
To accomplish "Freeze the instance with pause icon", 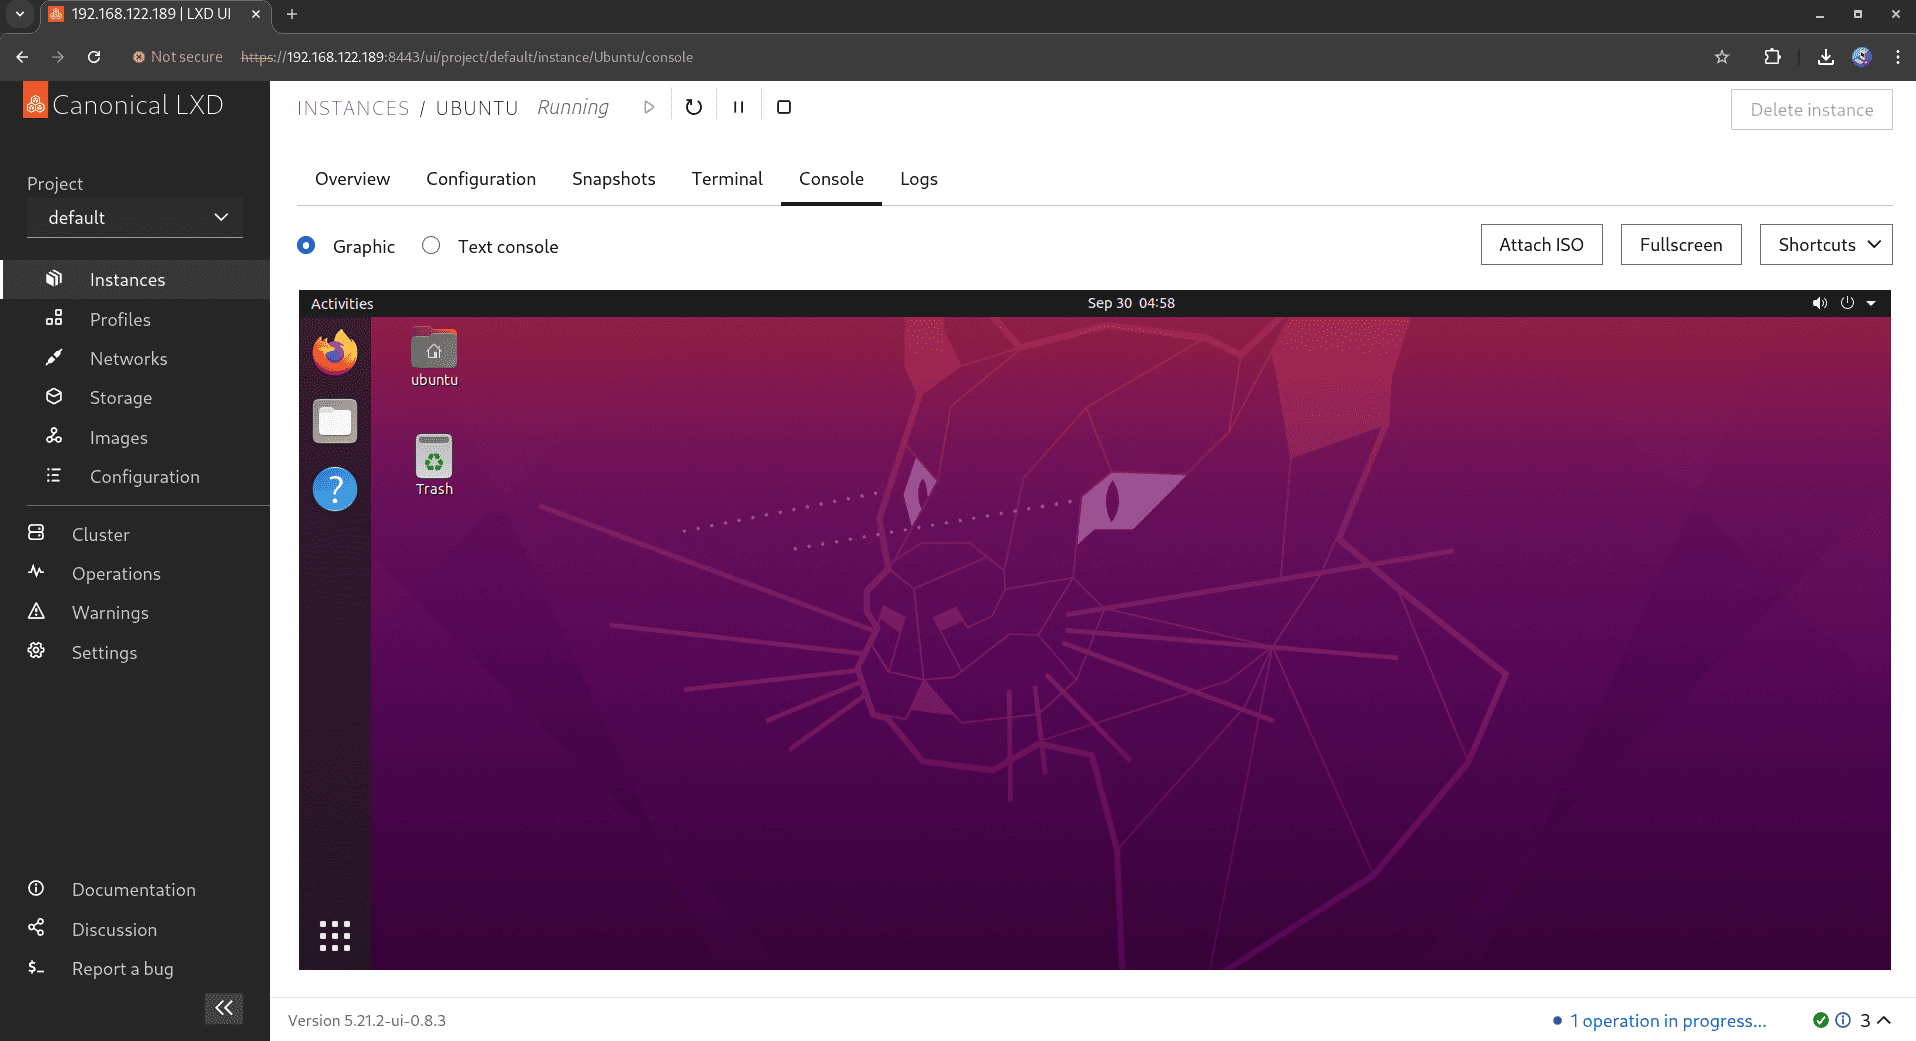I will [739, 107].
